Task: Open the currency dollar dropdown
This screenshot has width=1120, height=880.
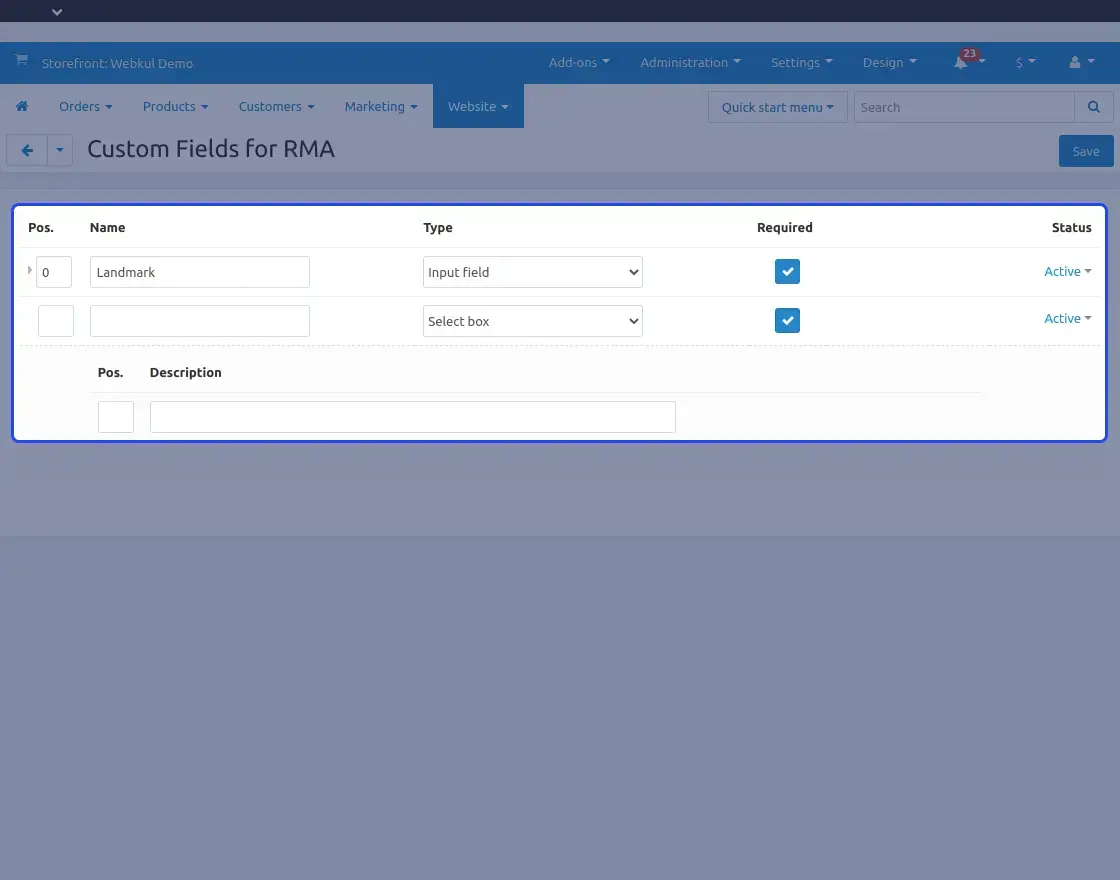Action: [x=1025, y=62]
